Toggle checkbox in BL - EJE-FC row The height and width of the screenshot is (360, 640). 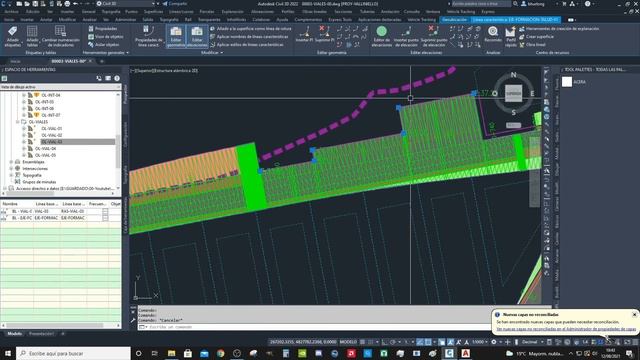pyautogui.click(x=105, y=218)
